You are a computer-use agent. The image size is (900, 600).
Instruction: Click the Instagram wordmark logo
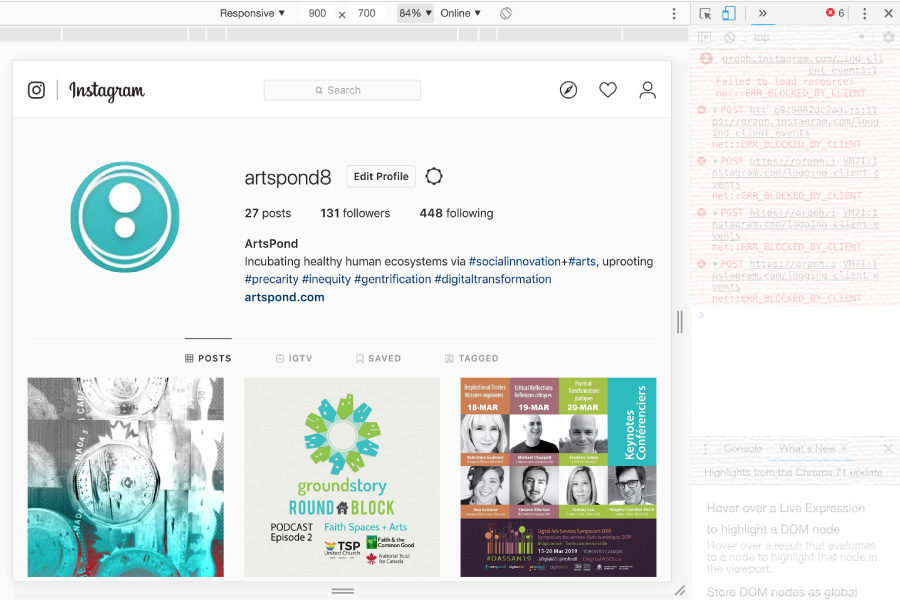[107, 90]
